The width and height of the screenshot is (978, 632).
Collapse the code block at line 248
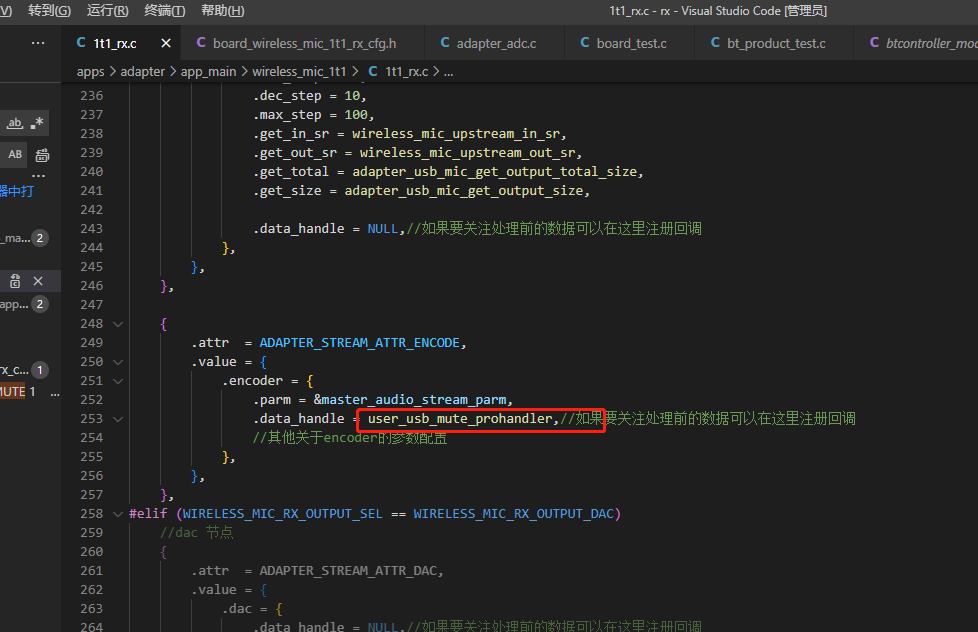[118, 324]
